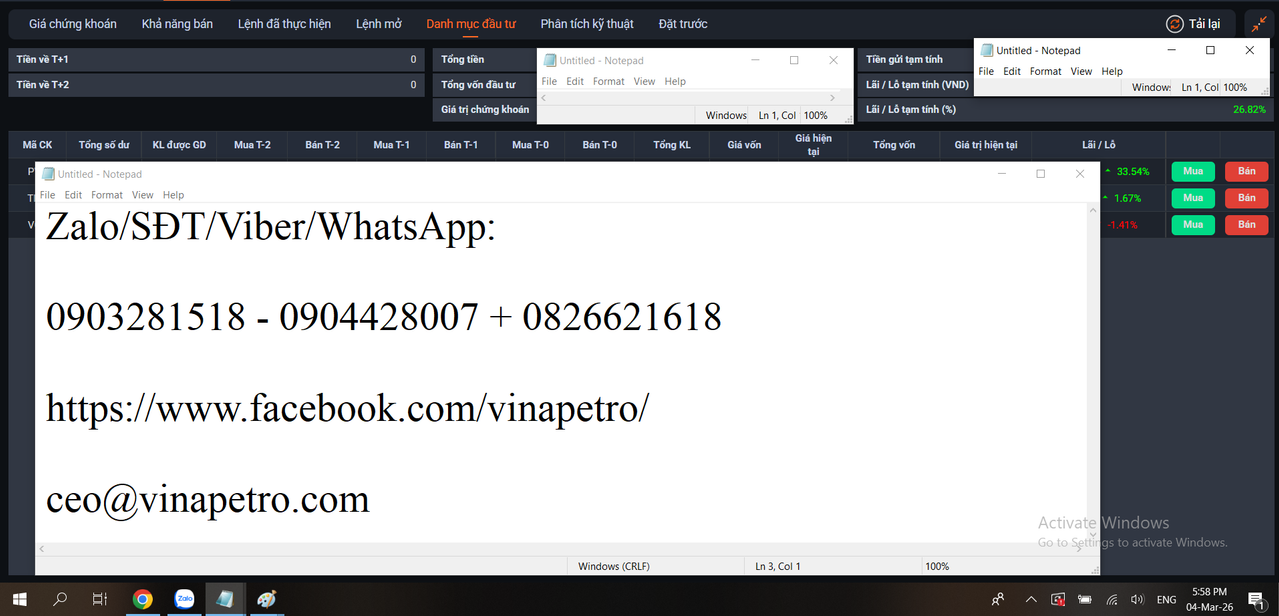Screen dimensions: 1279x616
Task: Open View menu in the top-right Notepad
Action: (1081, 71)
